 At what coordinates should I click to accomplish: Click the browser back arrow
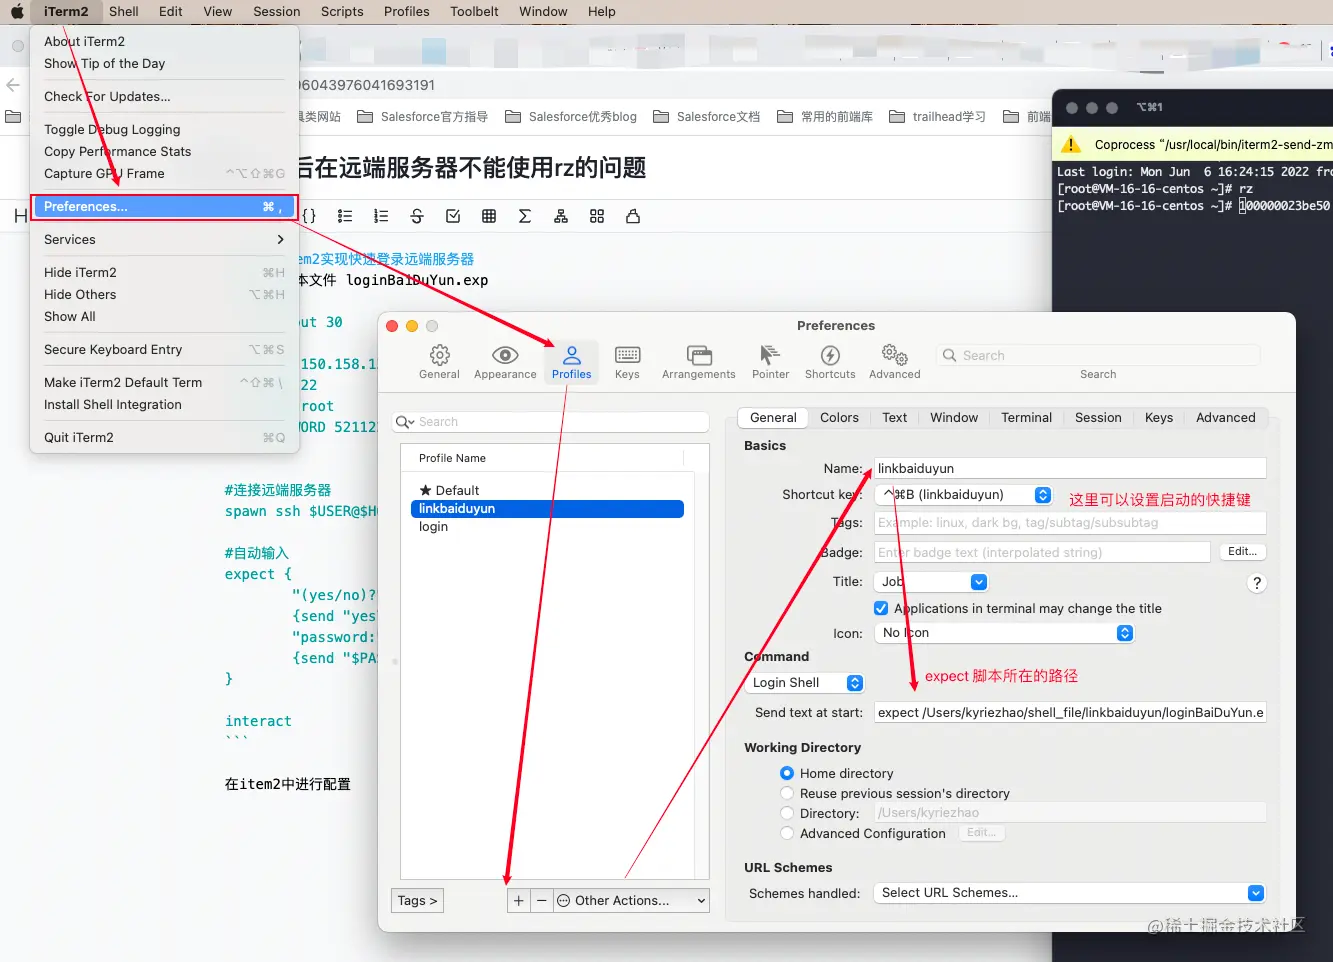tap(13, 85)
